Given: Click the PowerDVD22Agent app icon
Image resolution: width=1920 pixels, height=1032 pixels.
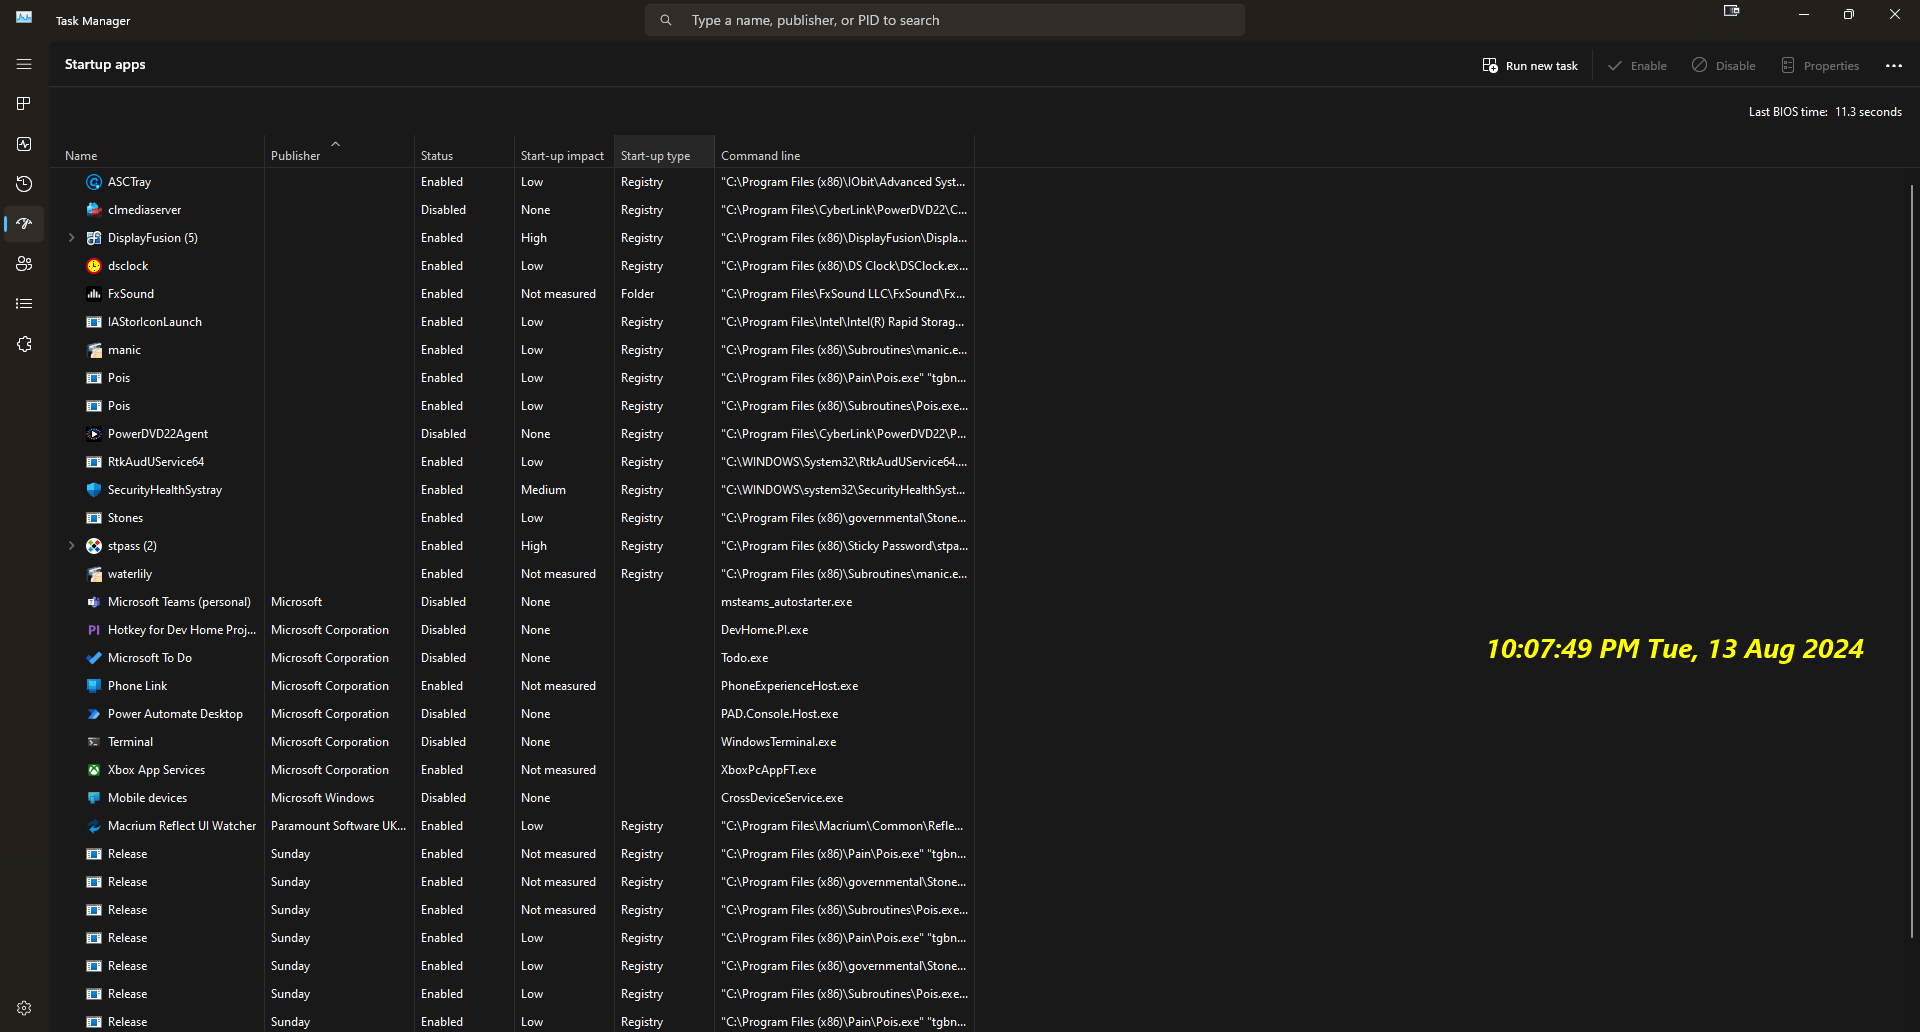Looking at the screenshot, I should point(94,434).
